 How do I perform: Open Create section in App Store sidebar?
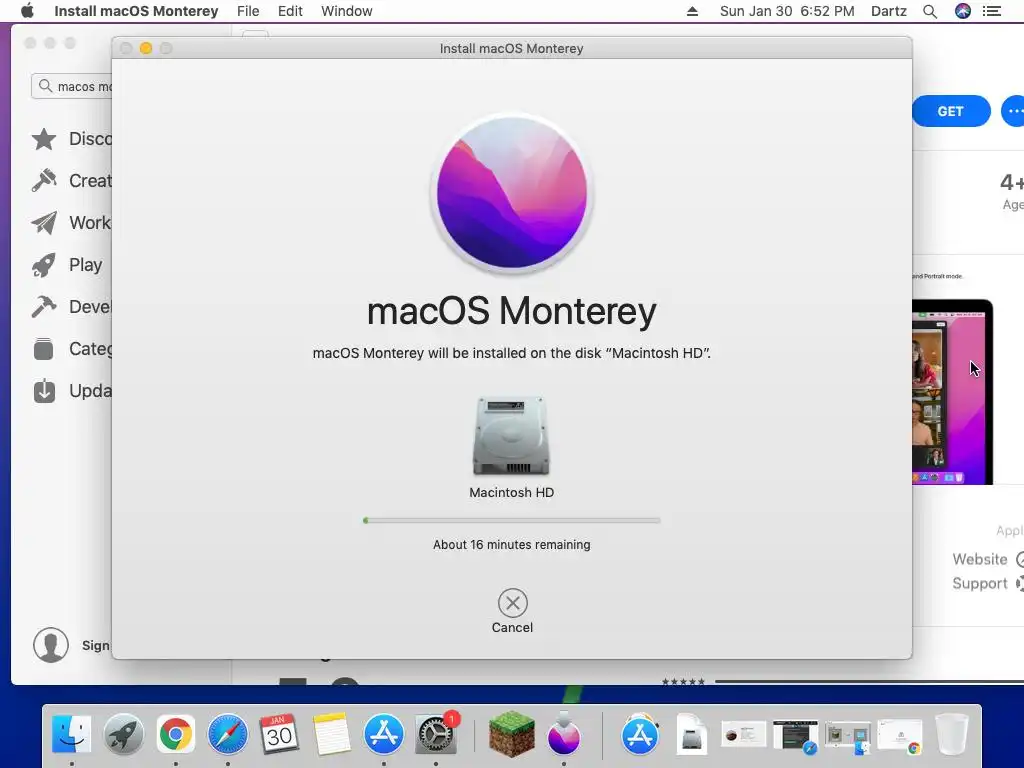pos(72,181)
